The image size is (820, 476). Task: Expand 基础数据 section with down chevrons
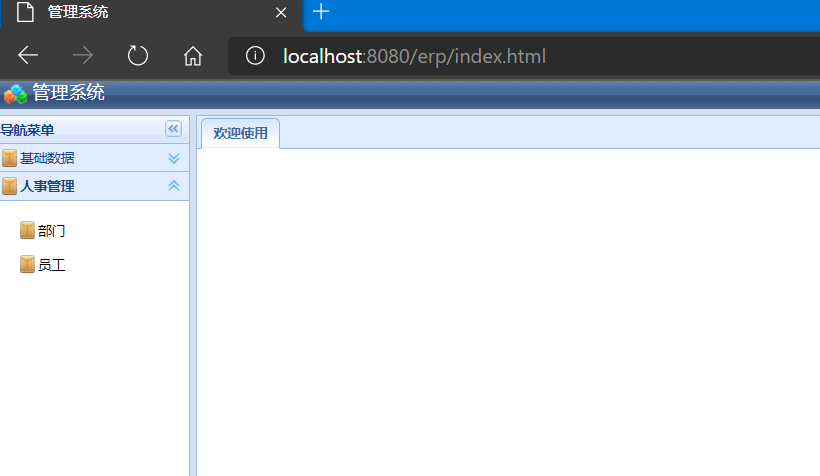(x=174, y=158)
